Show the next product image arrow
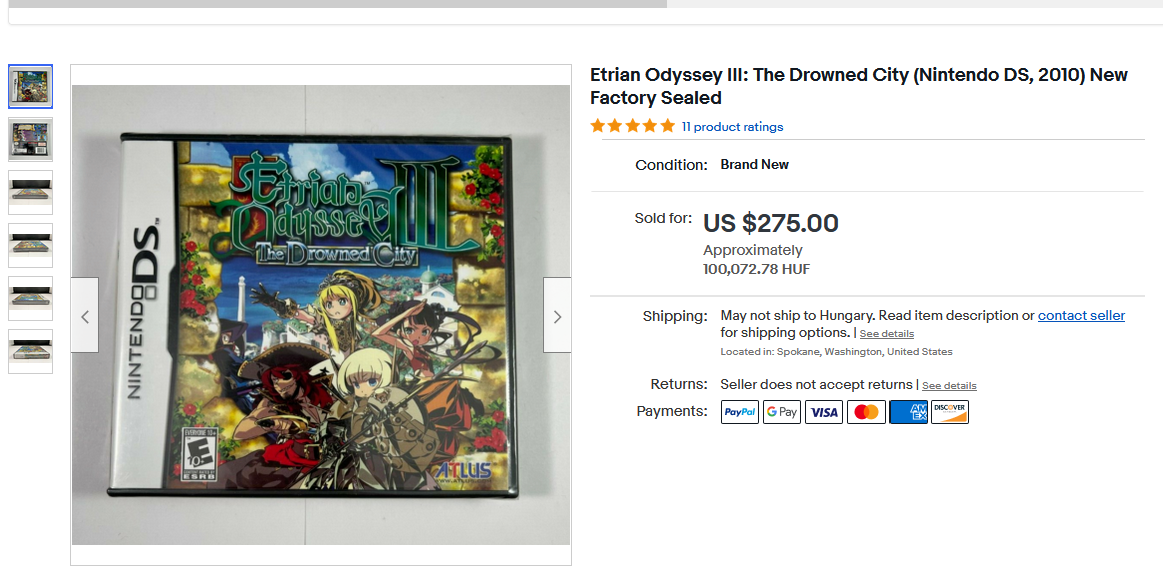This screenshot has height=579, width=1163. pos(557,316)
